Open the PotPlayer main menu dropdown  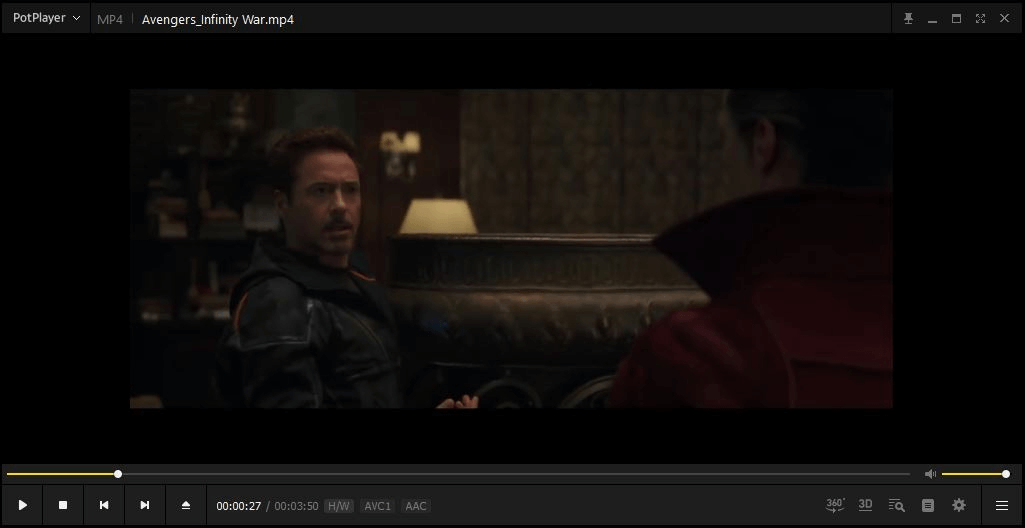46,18
